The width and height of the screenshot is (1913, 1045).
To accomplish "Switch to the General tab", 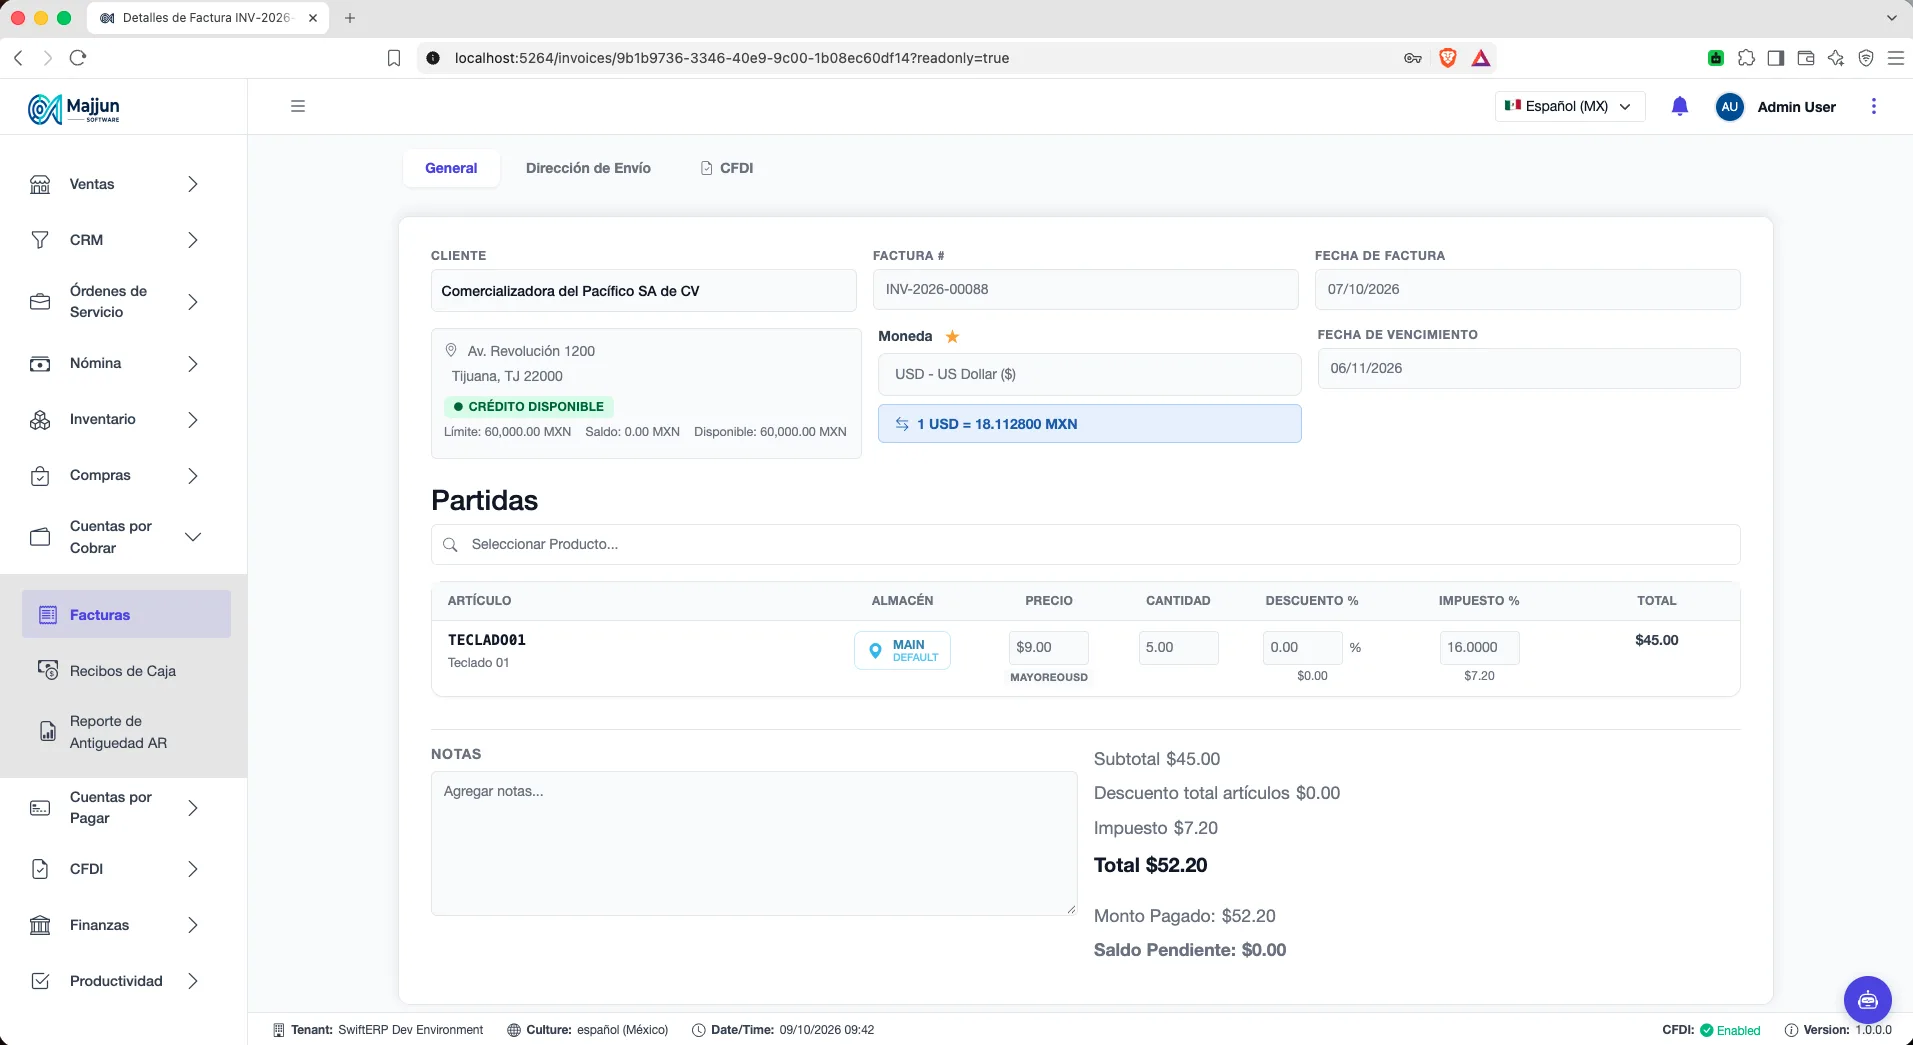I will point(451,168).
